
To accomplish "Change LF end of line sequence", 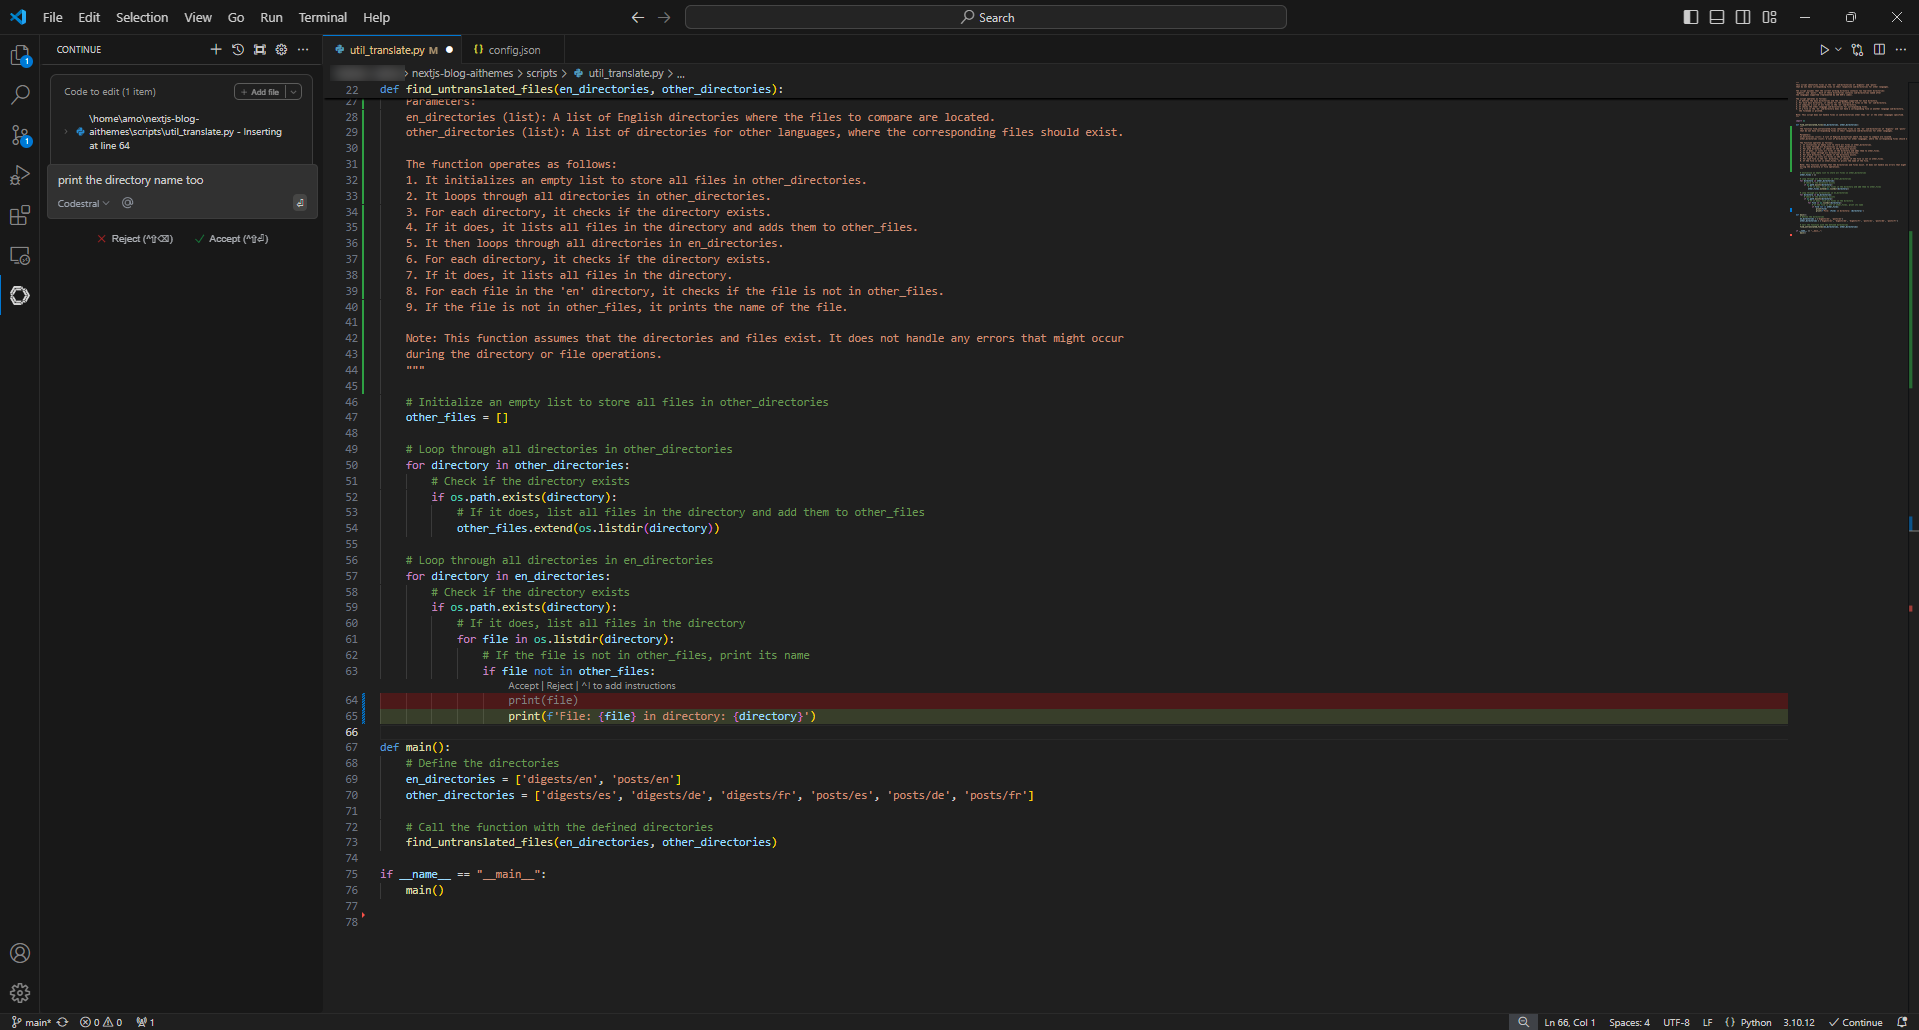I will [x=1707, y=1022].
